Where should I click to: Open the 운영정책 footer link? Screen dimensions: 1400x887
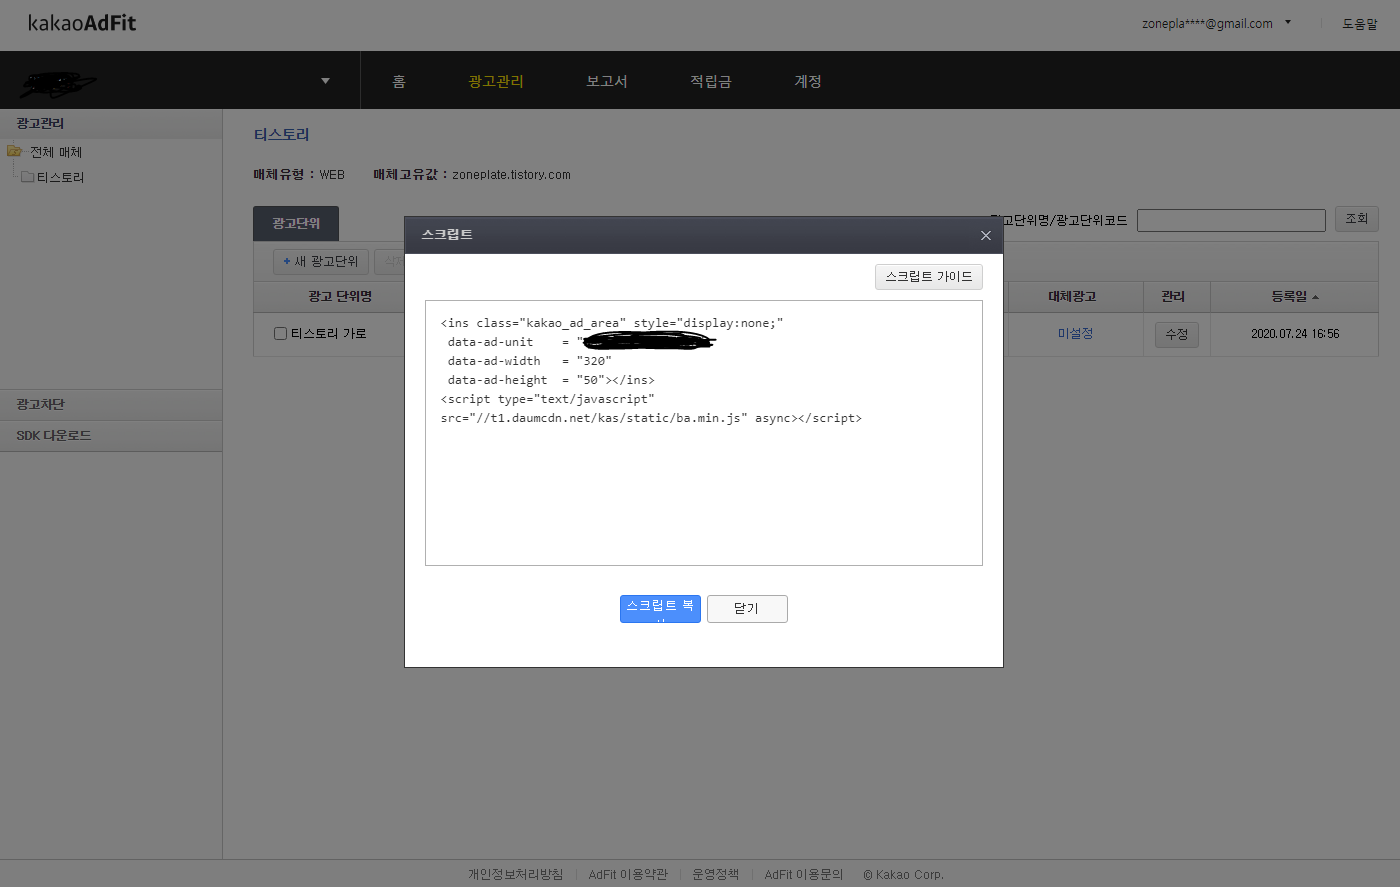coord(716,874)
